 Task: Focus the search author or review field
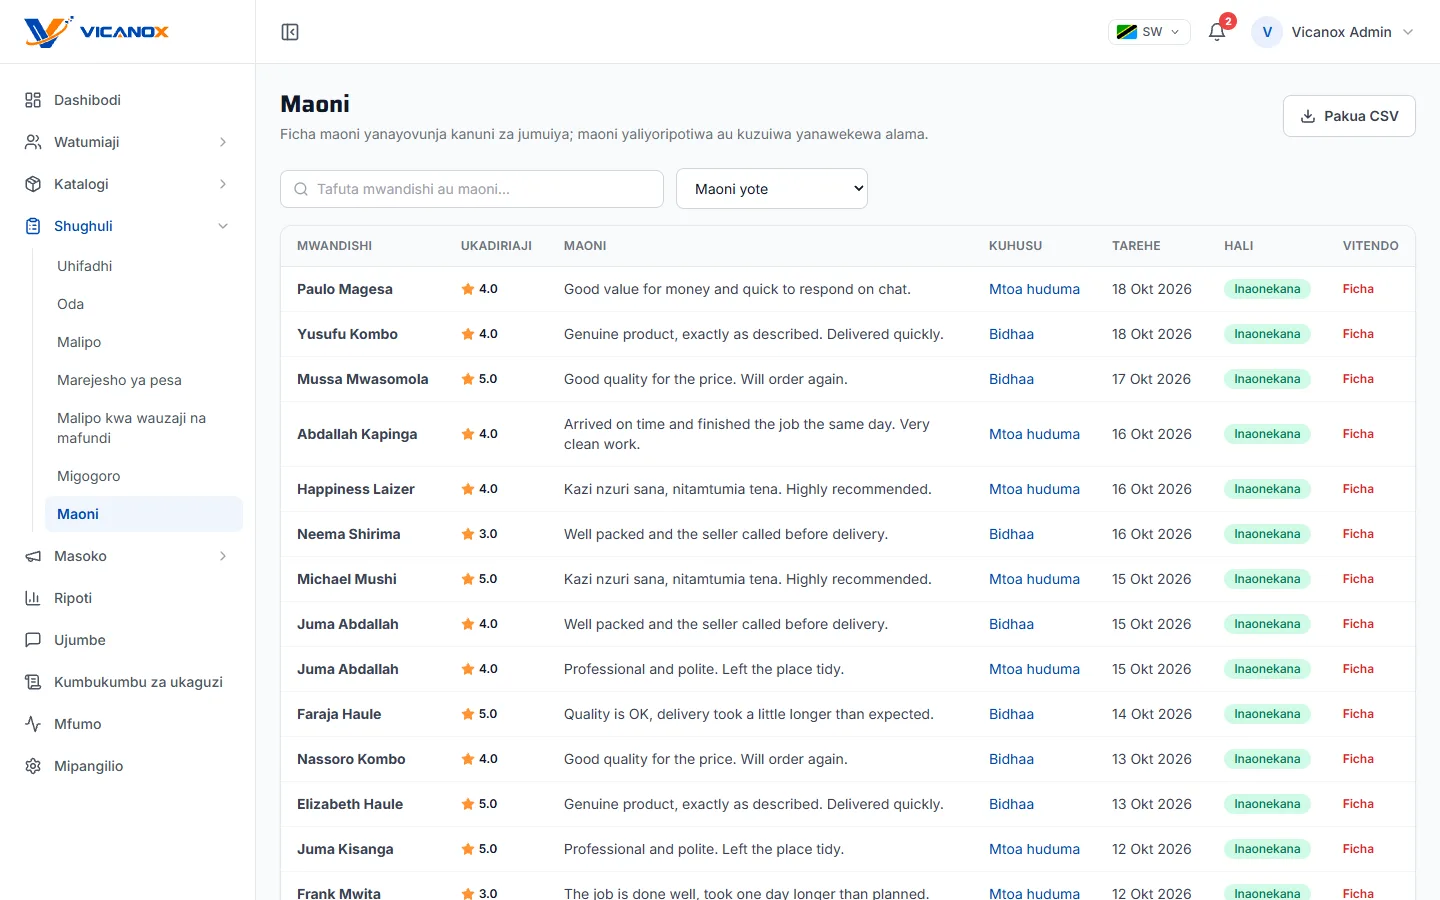pyautogui.click(x=472, y=189)
